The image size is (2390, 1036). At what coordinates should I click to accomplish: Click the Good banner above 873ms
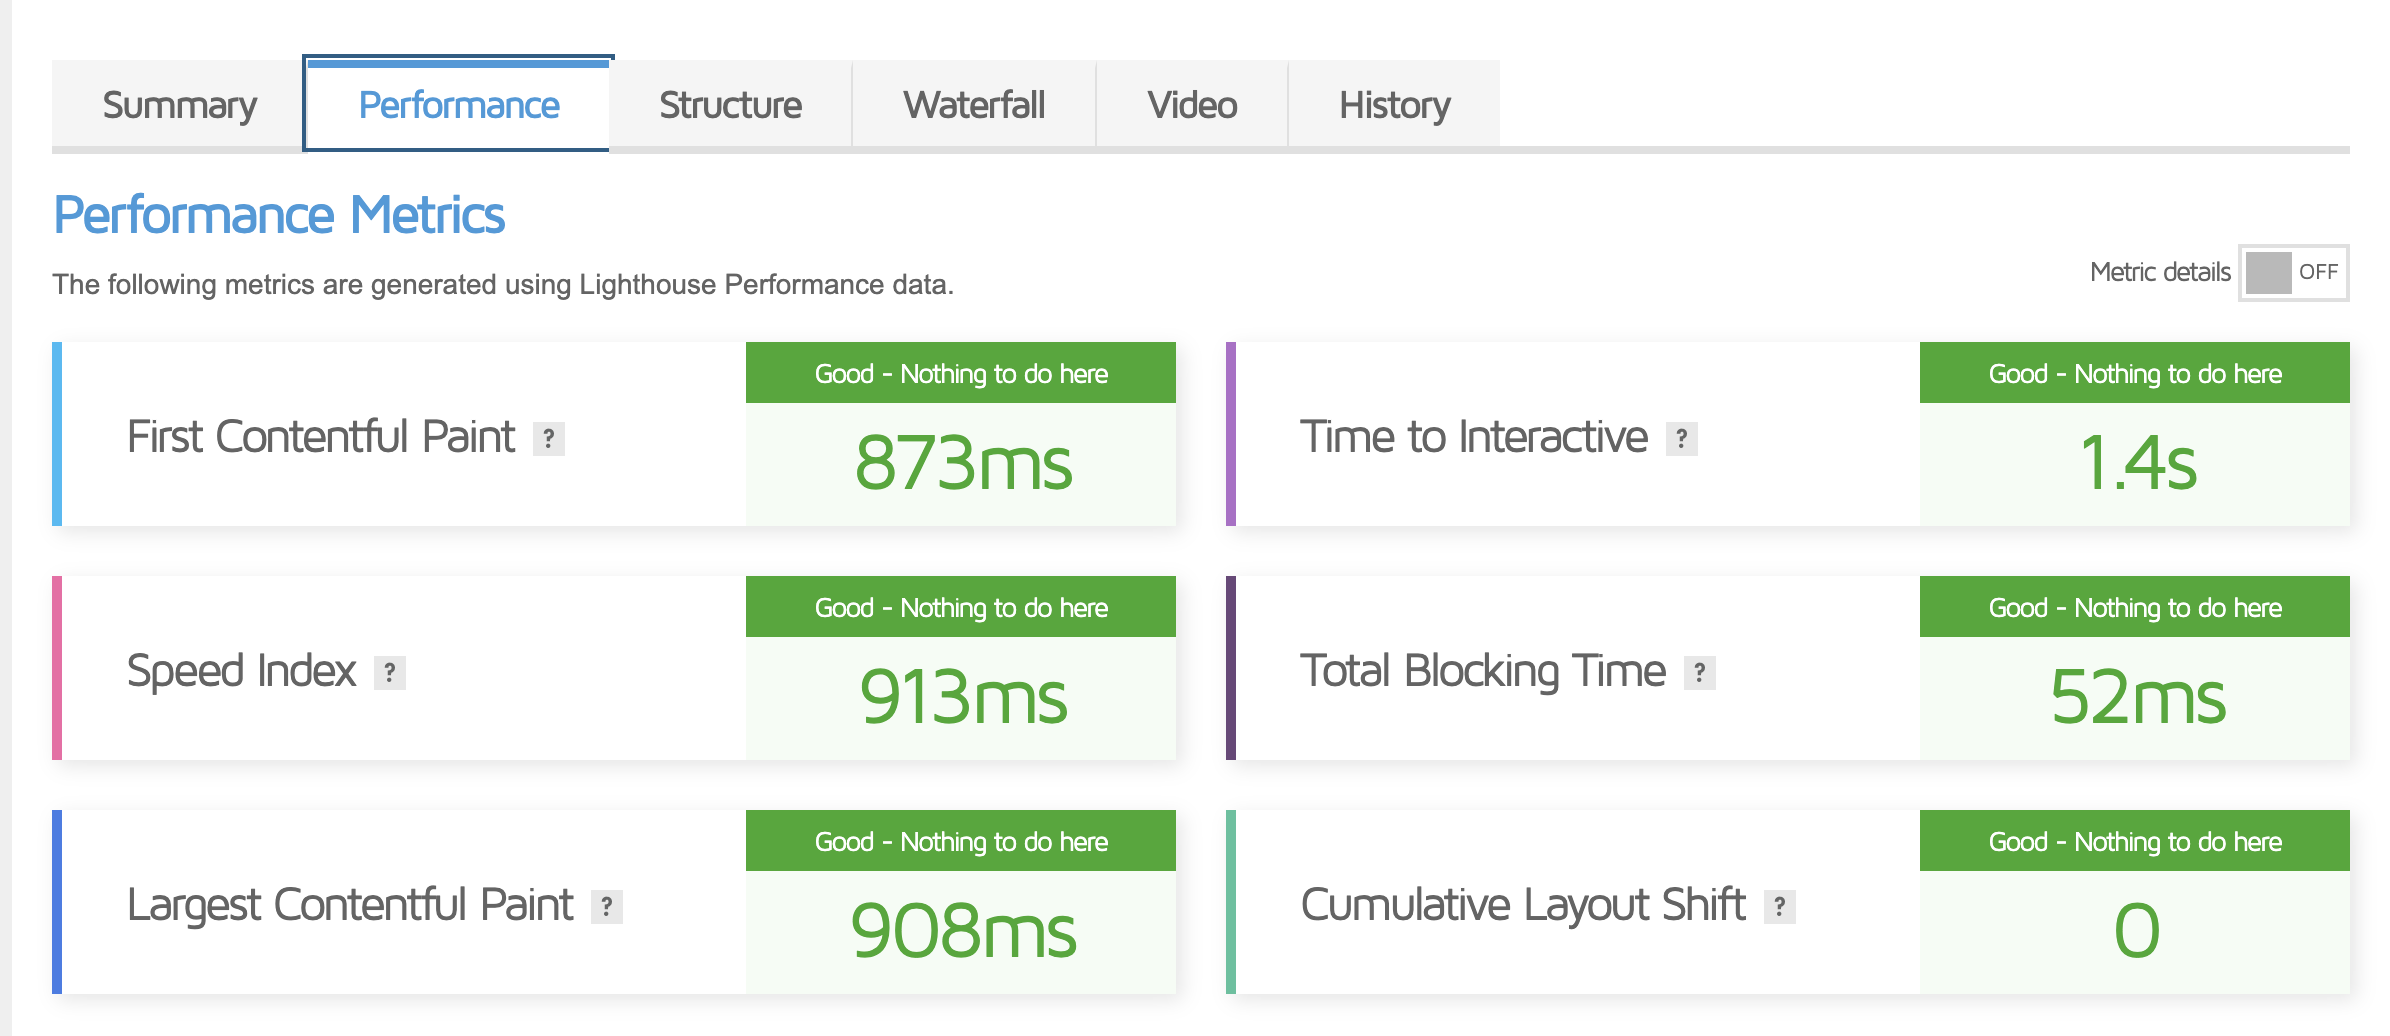pos(959,373)
